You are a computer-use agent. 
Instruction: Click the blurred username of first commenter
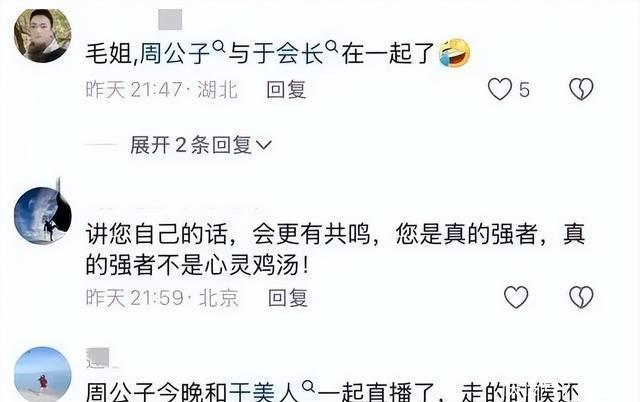click(170, 20)
